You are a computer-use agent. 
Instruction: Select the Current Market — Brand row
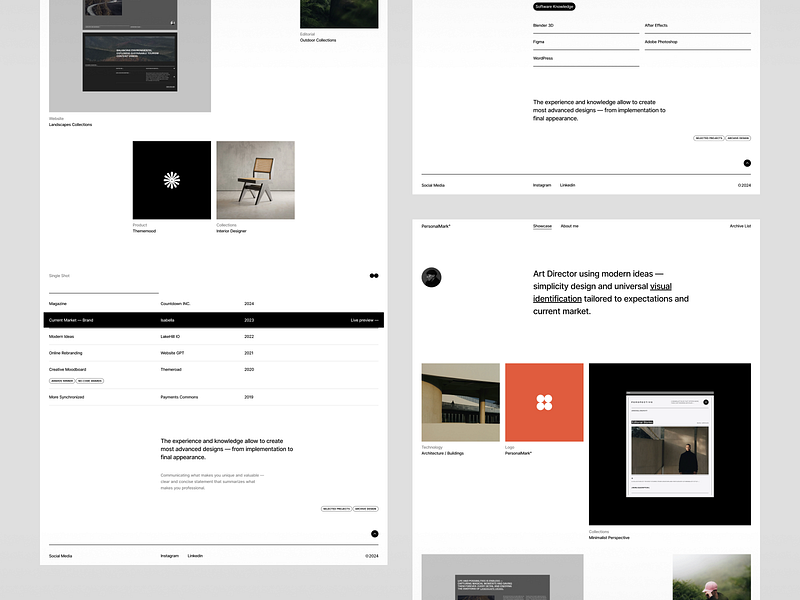214,320
